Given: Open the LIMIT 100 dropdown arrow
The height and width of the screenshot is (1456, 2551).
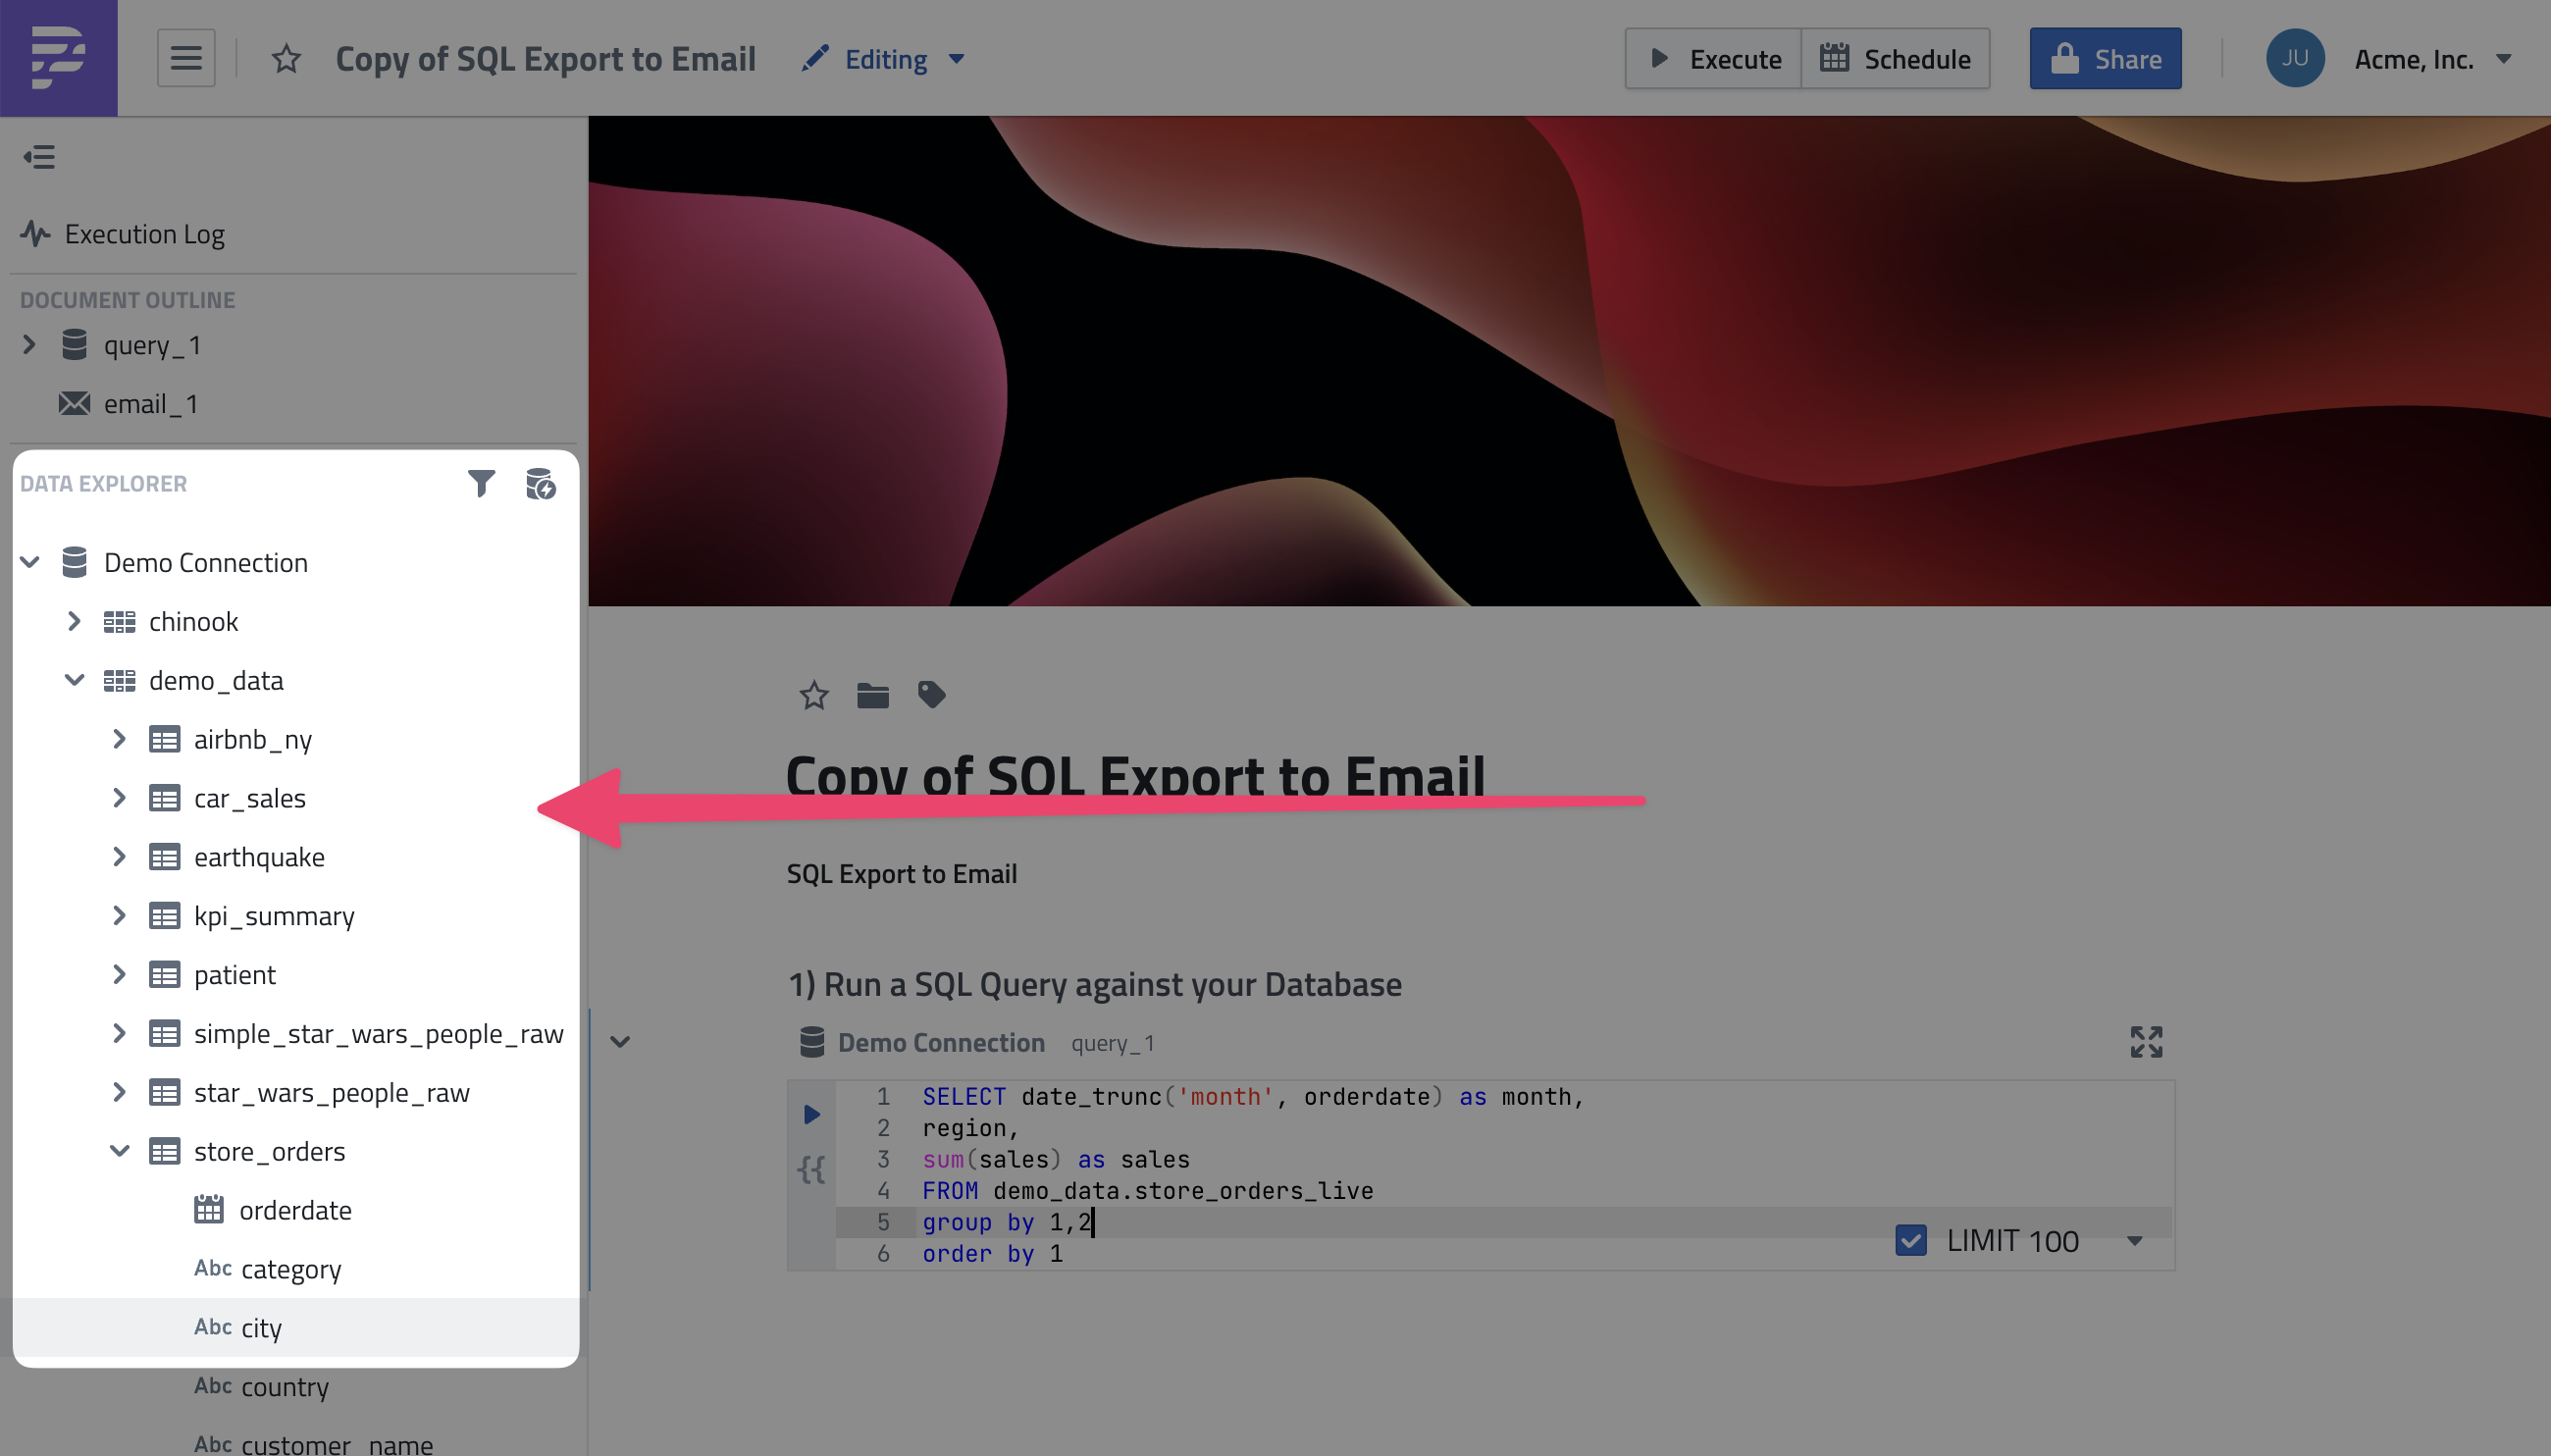Looking at the screenshot, I should coord(2135,1241).
